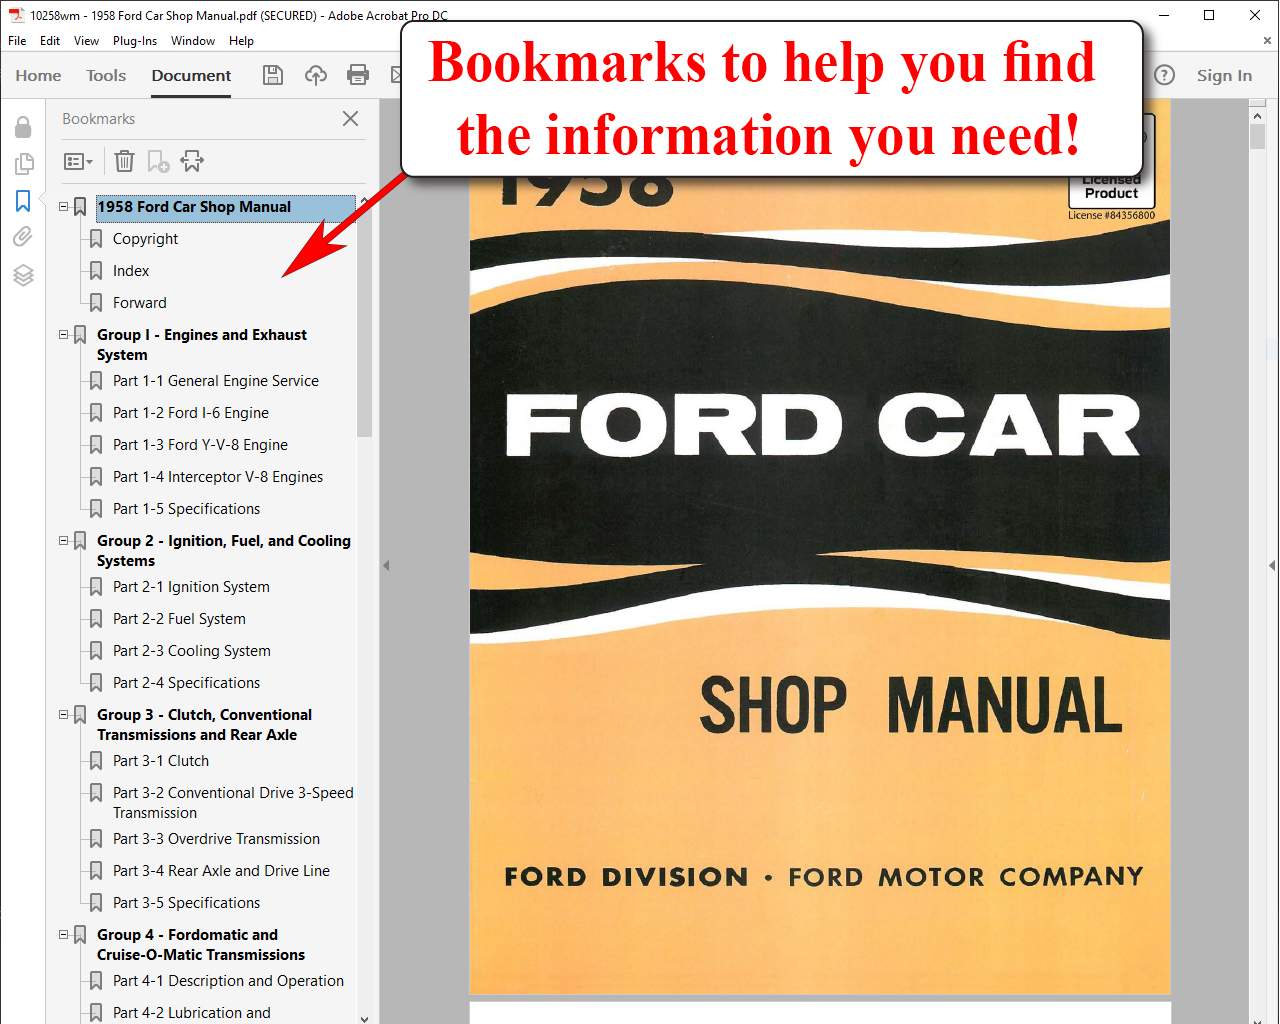Click the security lock icon in sidebar
The width and height of the screenshot is (1280, 1024).
tap(23, 127)
